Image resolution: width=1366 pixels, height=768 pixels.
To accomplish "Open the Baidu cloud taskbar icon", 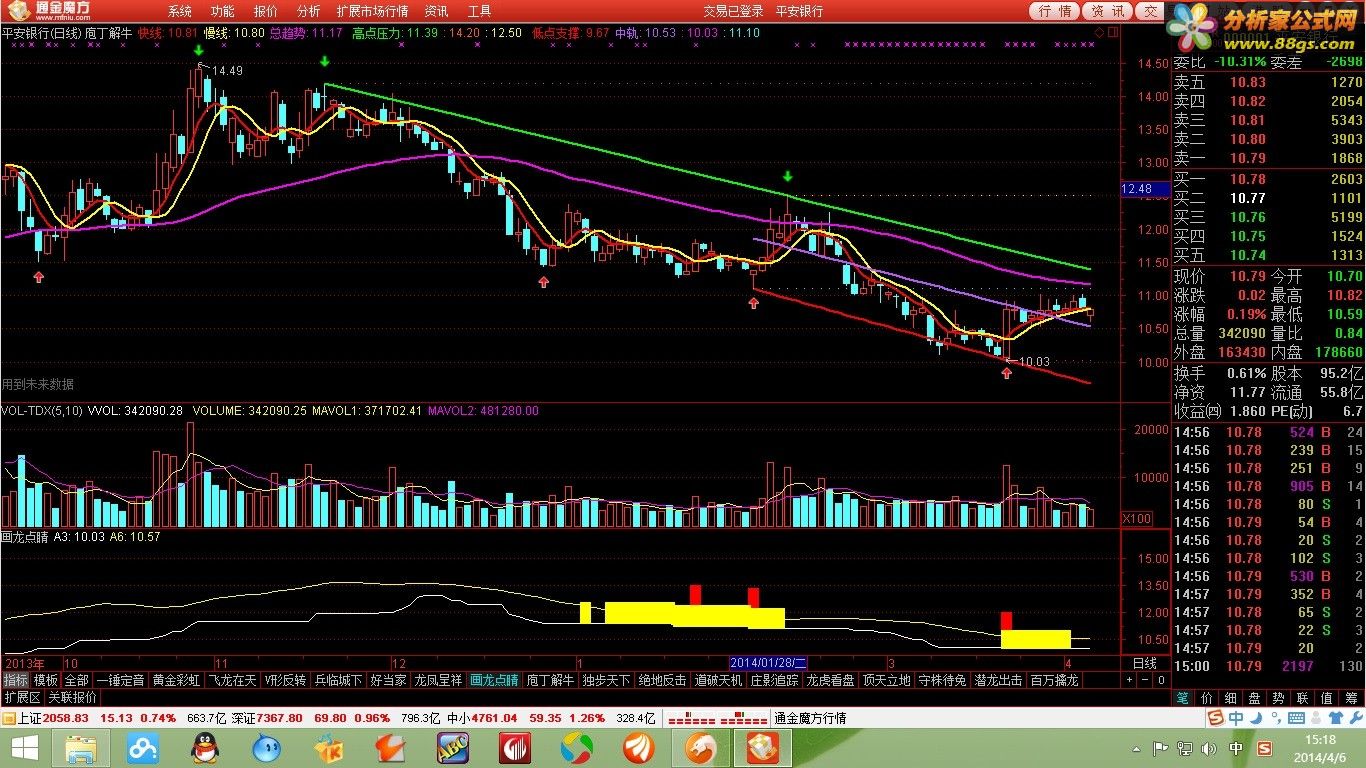I will coord(142,748).
